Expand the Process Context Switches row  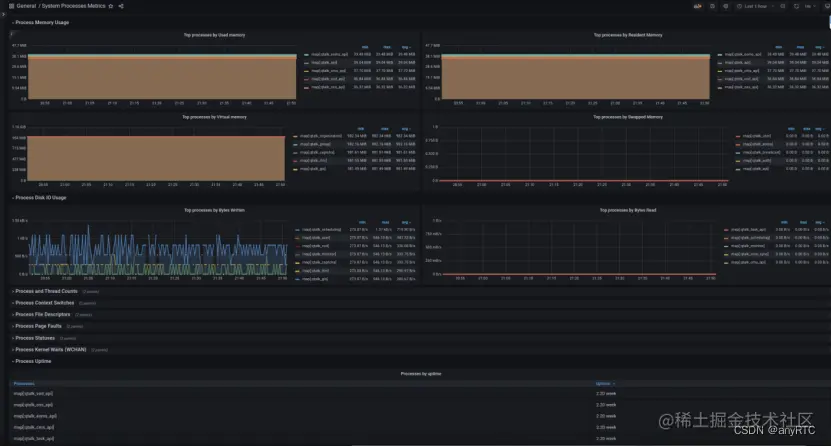pyautogui.click(x=45, y=303)
